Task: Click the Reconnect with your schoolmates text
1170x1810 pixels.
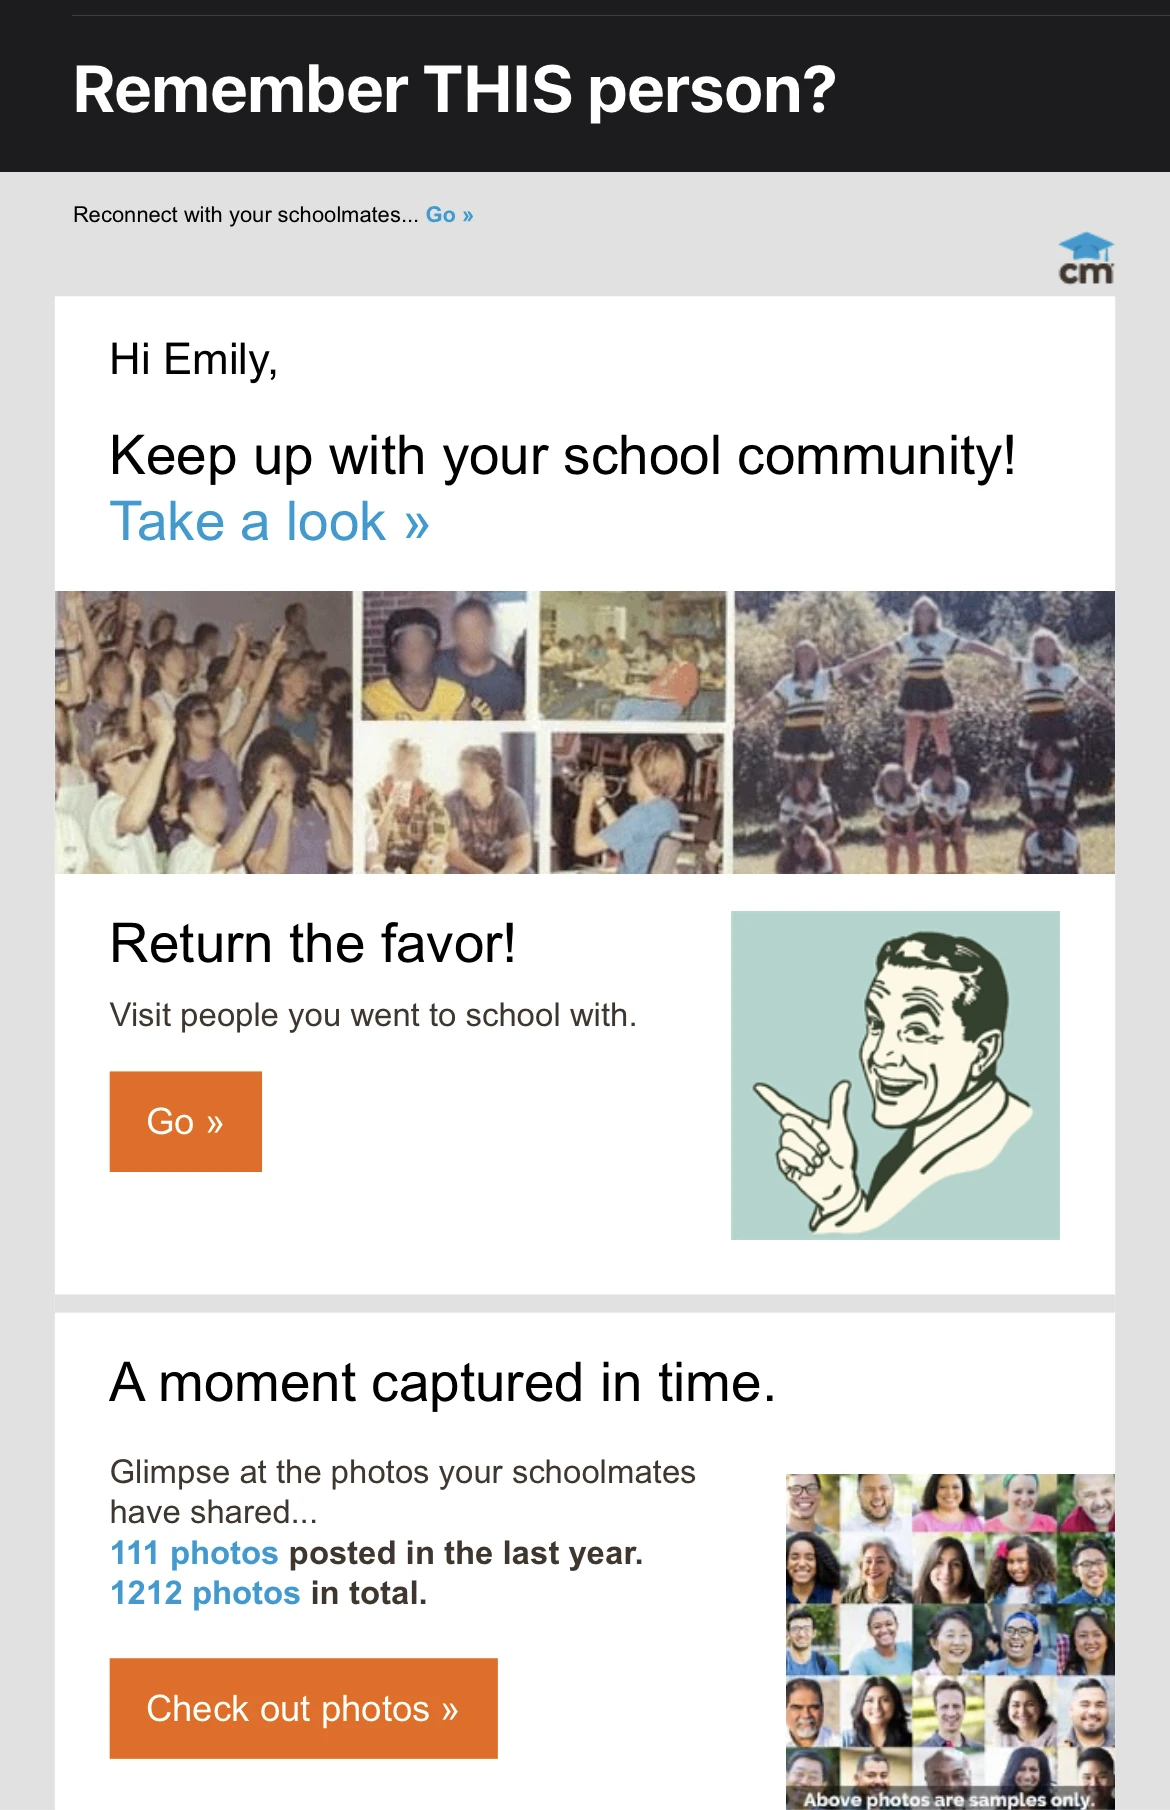Action: point(245,215)
